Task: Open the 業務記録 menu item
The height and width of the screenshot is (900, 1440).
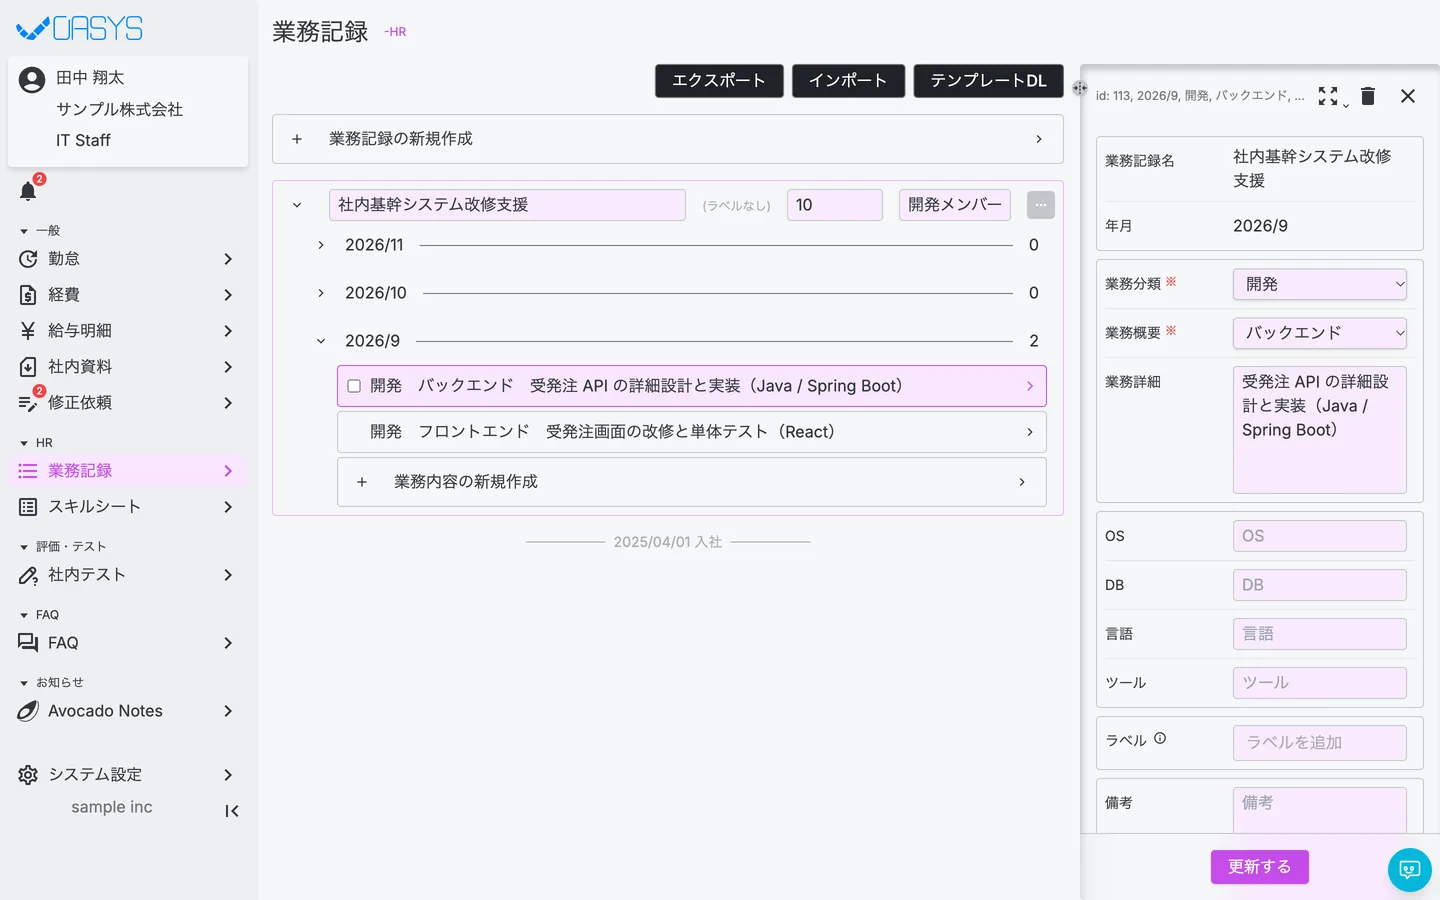Action: 128,471
